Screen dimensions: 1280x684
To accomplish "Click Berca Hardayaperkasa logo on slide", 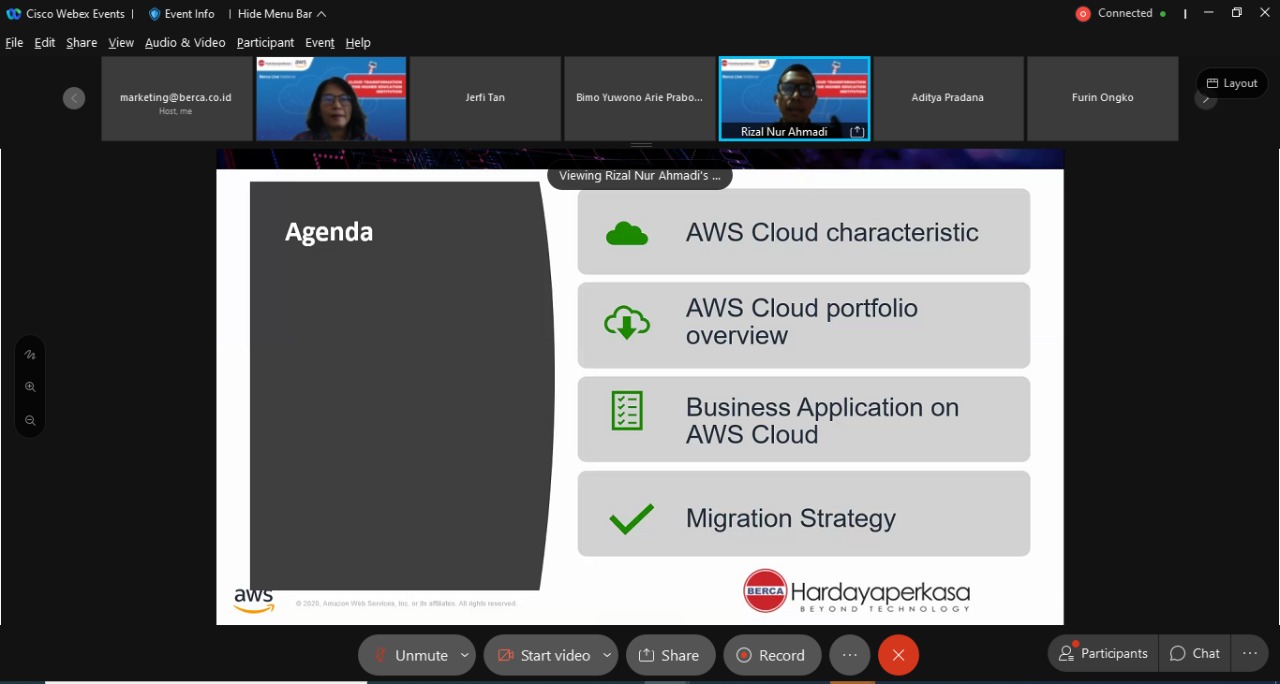I will point(857,591).
